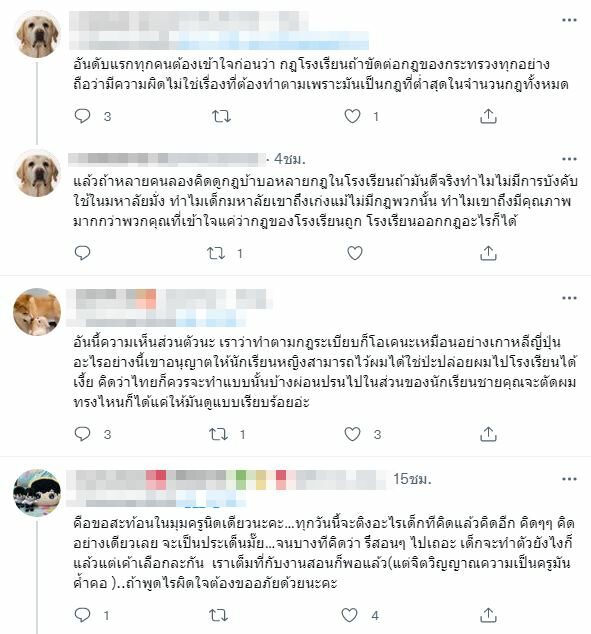
Task: Open the 15ชม. timestamp link
Action: coord(412,479)
